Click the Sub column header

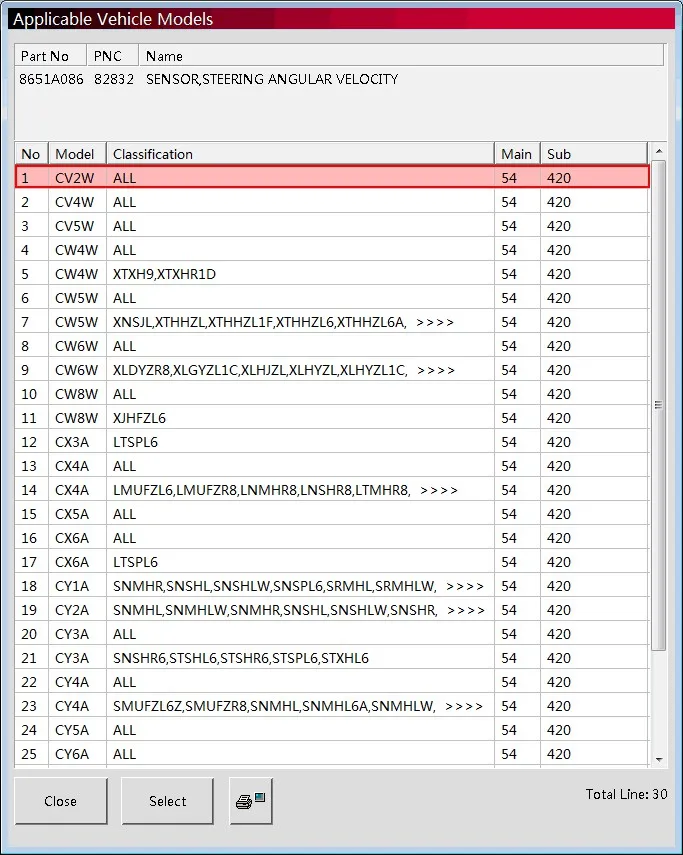click(x=594, y=154)
